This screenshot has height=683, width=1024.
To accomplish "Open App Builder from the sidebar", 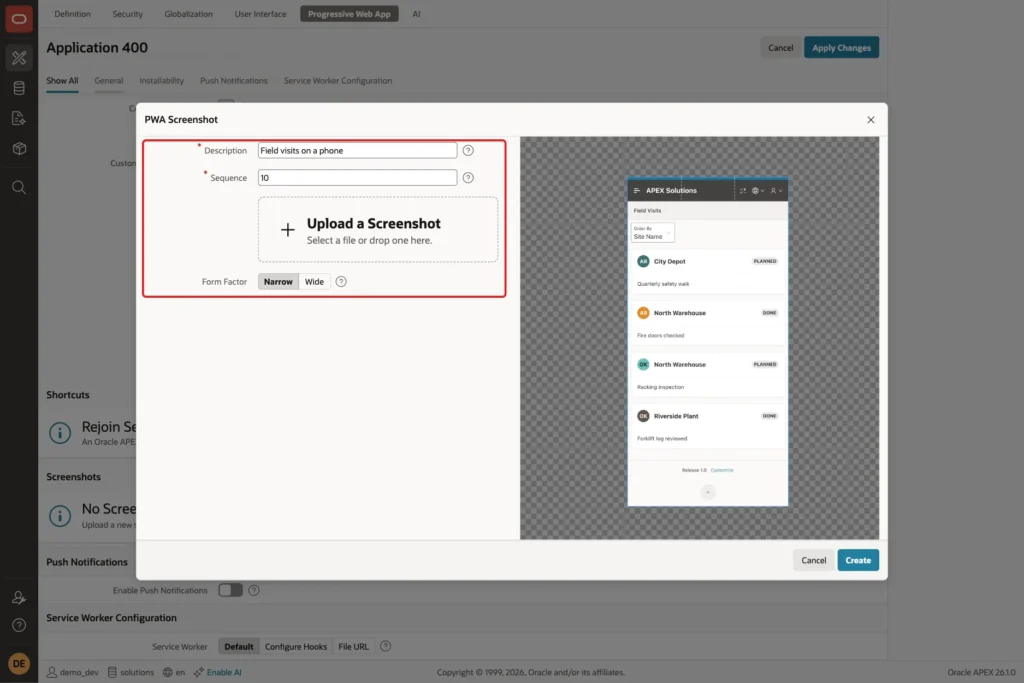I will tap(19, 58).
